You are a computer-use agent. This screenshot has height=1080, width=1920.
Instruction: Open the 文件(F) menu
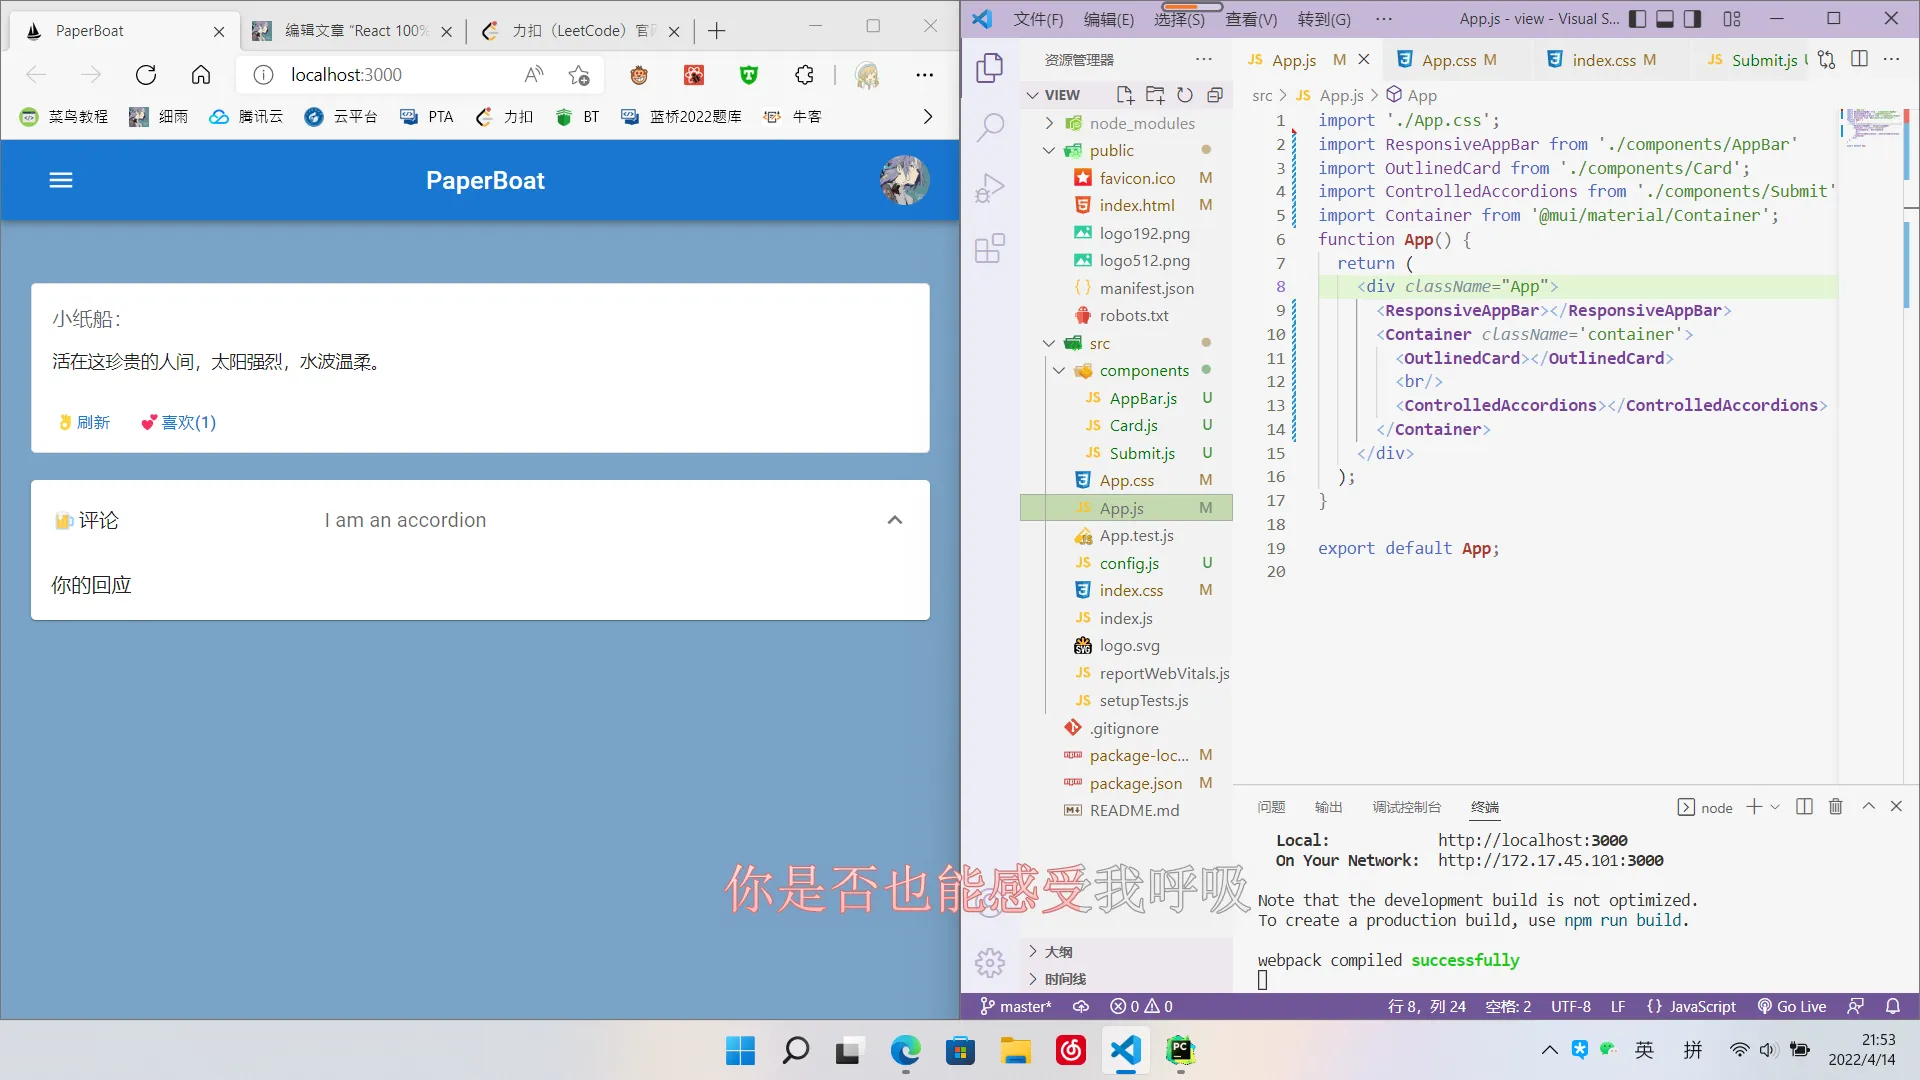point(1038,18)
